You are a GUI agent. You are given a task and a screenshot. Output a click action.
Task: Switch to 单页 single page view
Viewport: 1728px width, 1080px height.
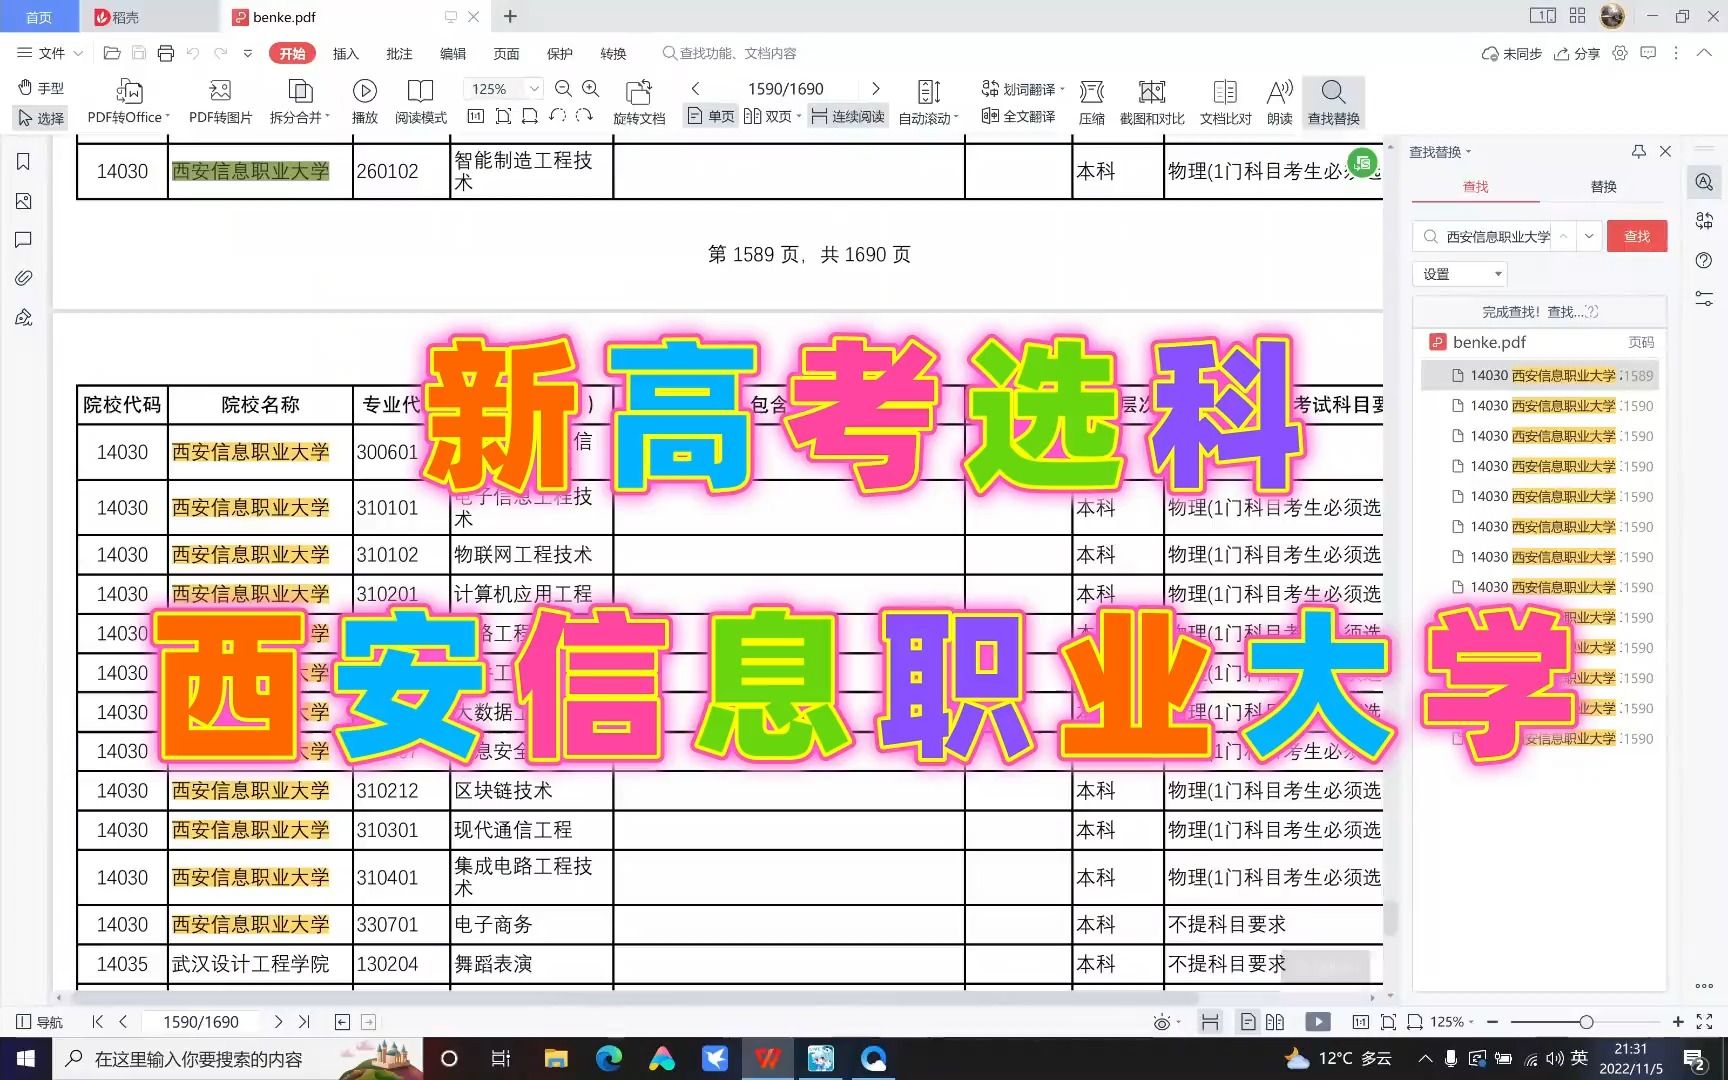[x=711, y=117]
